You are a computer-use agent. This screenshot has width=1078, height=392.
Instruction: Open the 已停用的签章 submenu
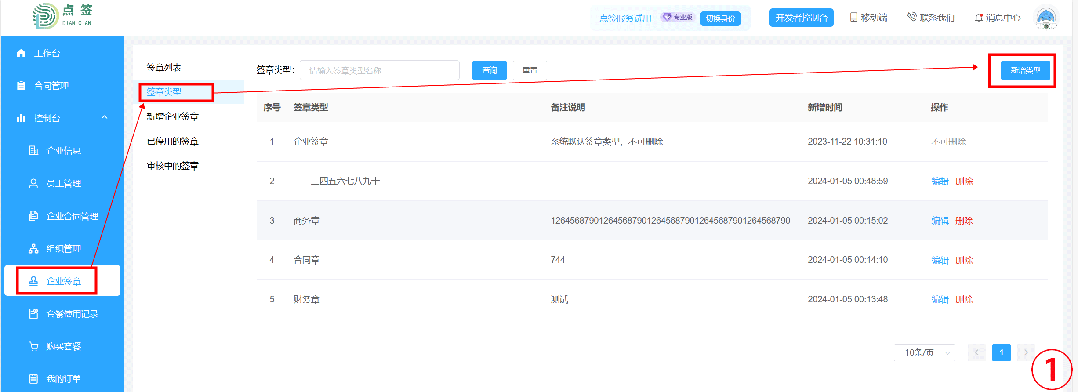tap(173, 141)
